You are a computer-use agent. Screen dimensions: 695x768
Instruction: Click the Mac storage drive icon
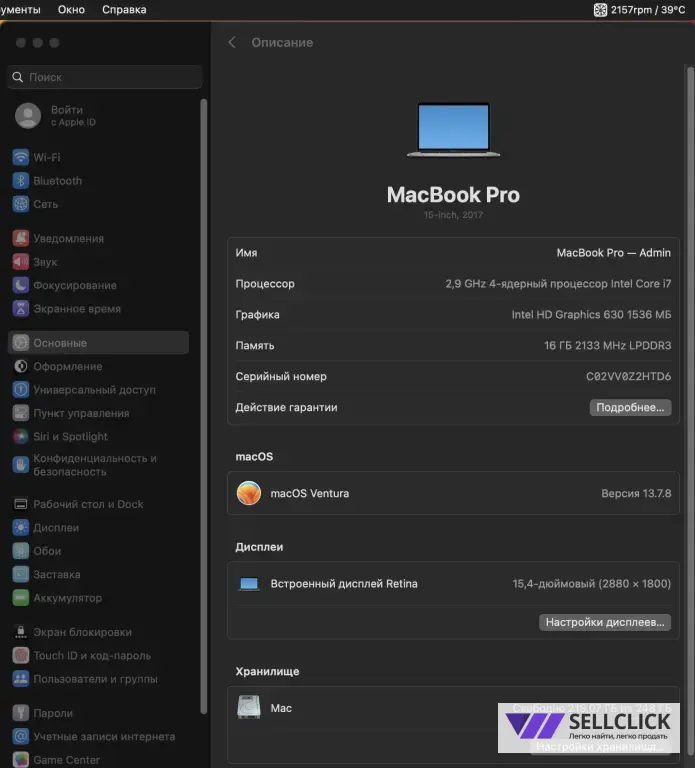pyautogui.click(x=249, y=707)
